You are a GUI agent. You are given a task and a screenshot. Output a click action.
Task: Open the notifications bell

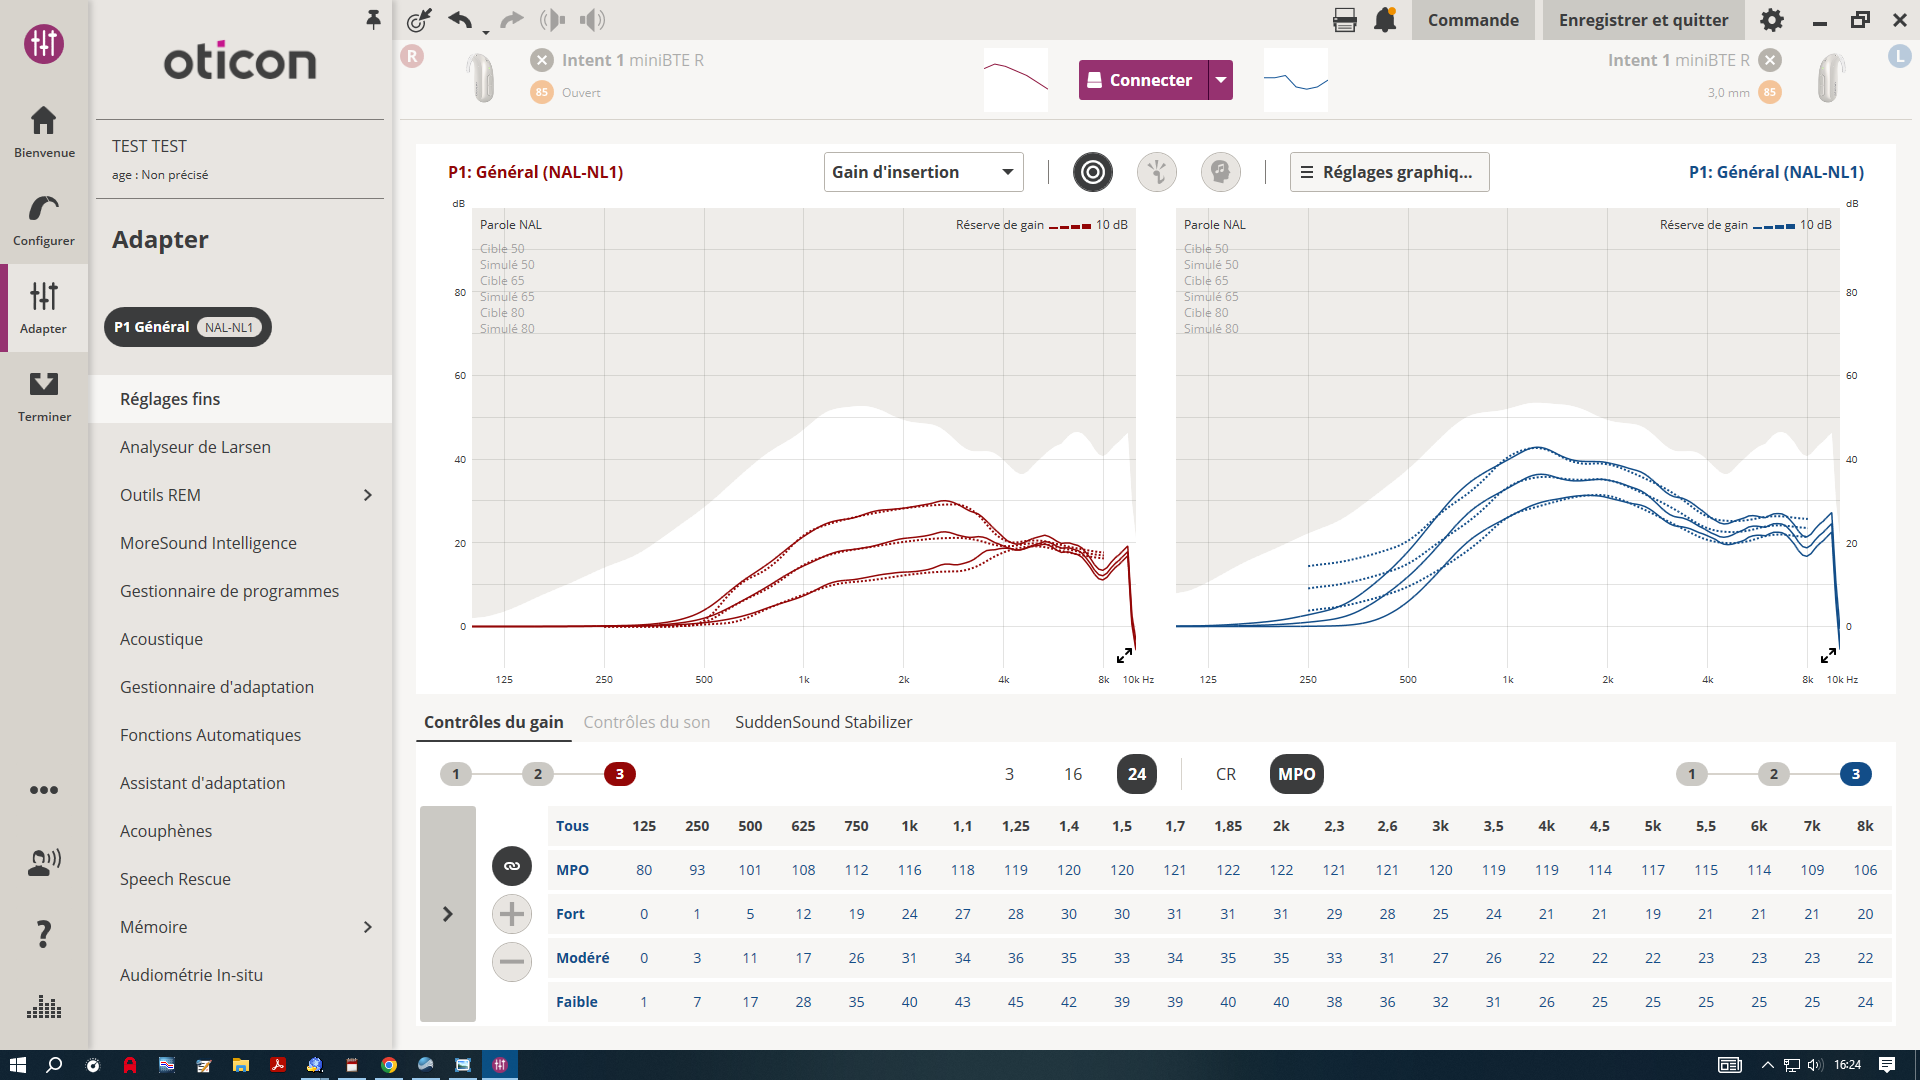coord(1385,20)
